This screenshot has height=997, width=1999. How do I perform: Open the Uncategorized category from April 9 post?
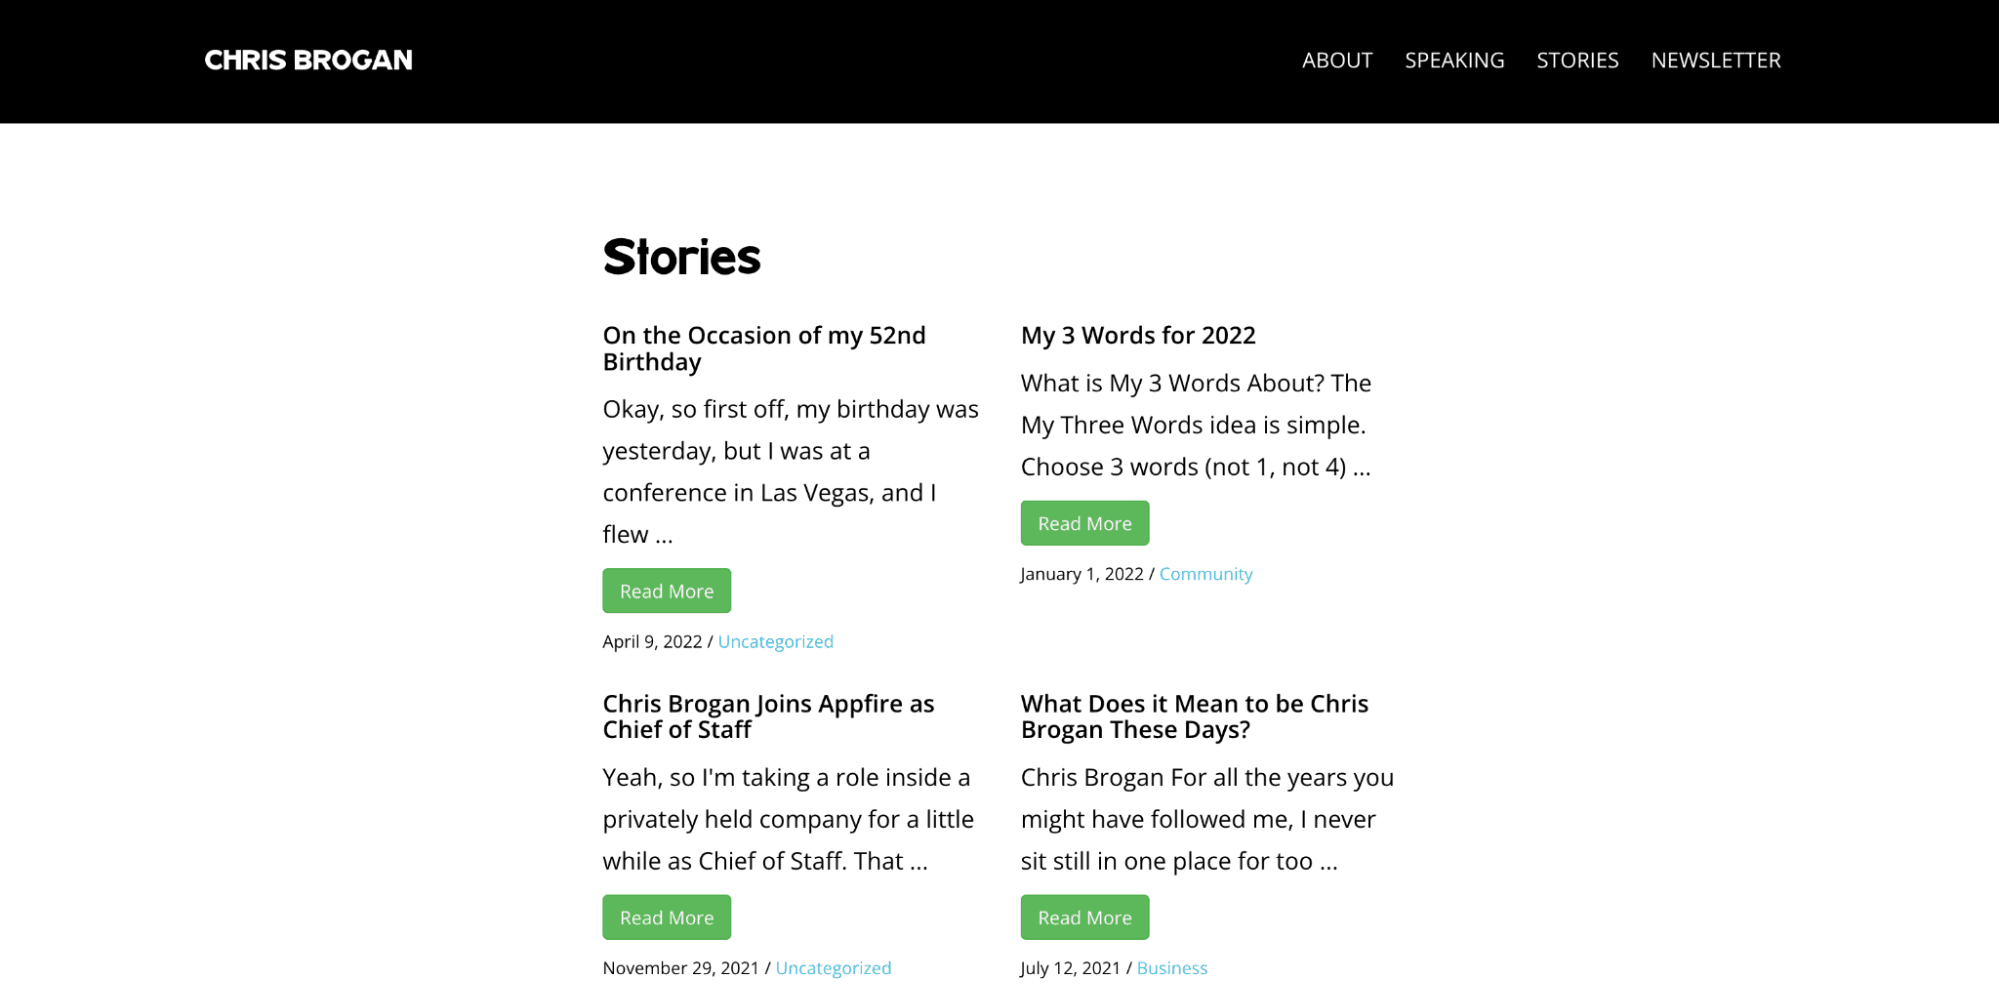pos(776,641)
